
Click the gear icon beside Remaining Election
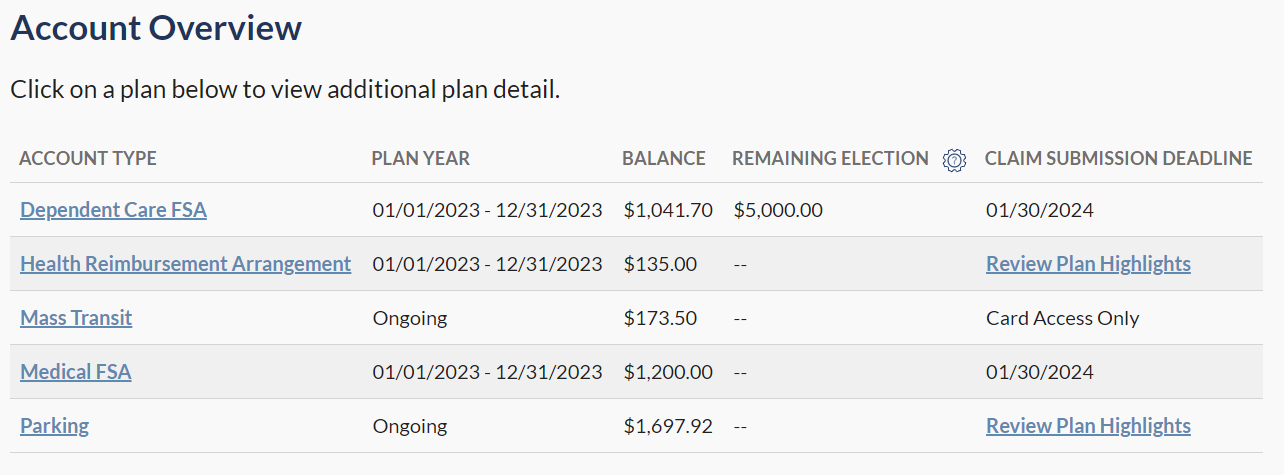pyautogui.click(x=955, y=159)
